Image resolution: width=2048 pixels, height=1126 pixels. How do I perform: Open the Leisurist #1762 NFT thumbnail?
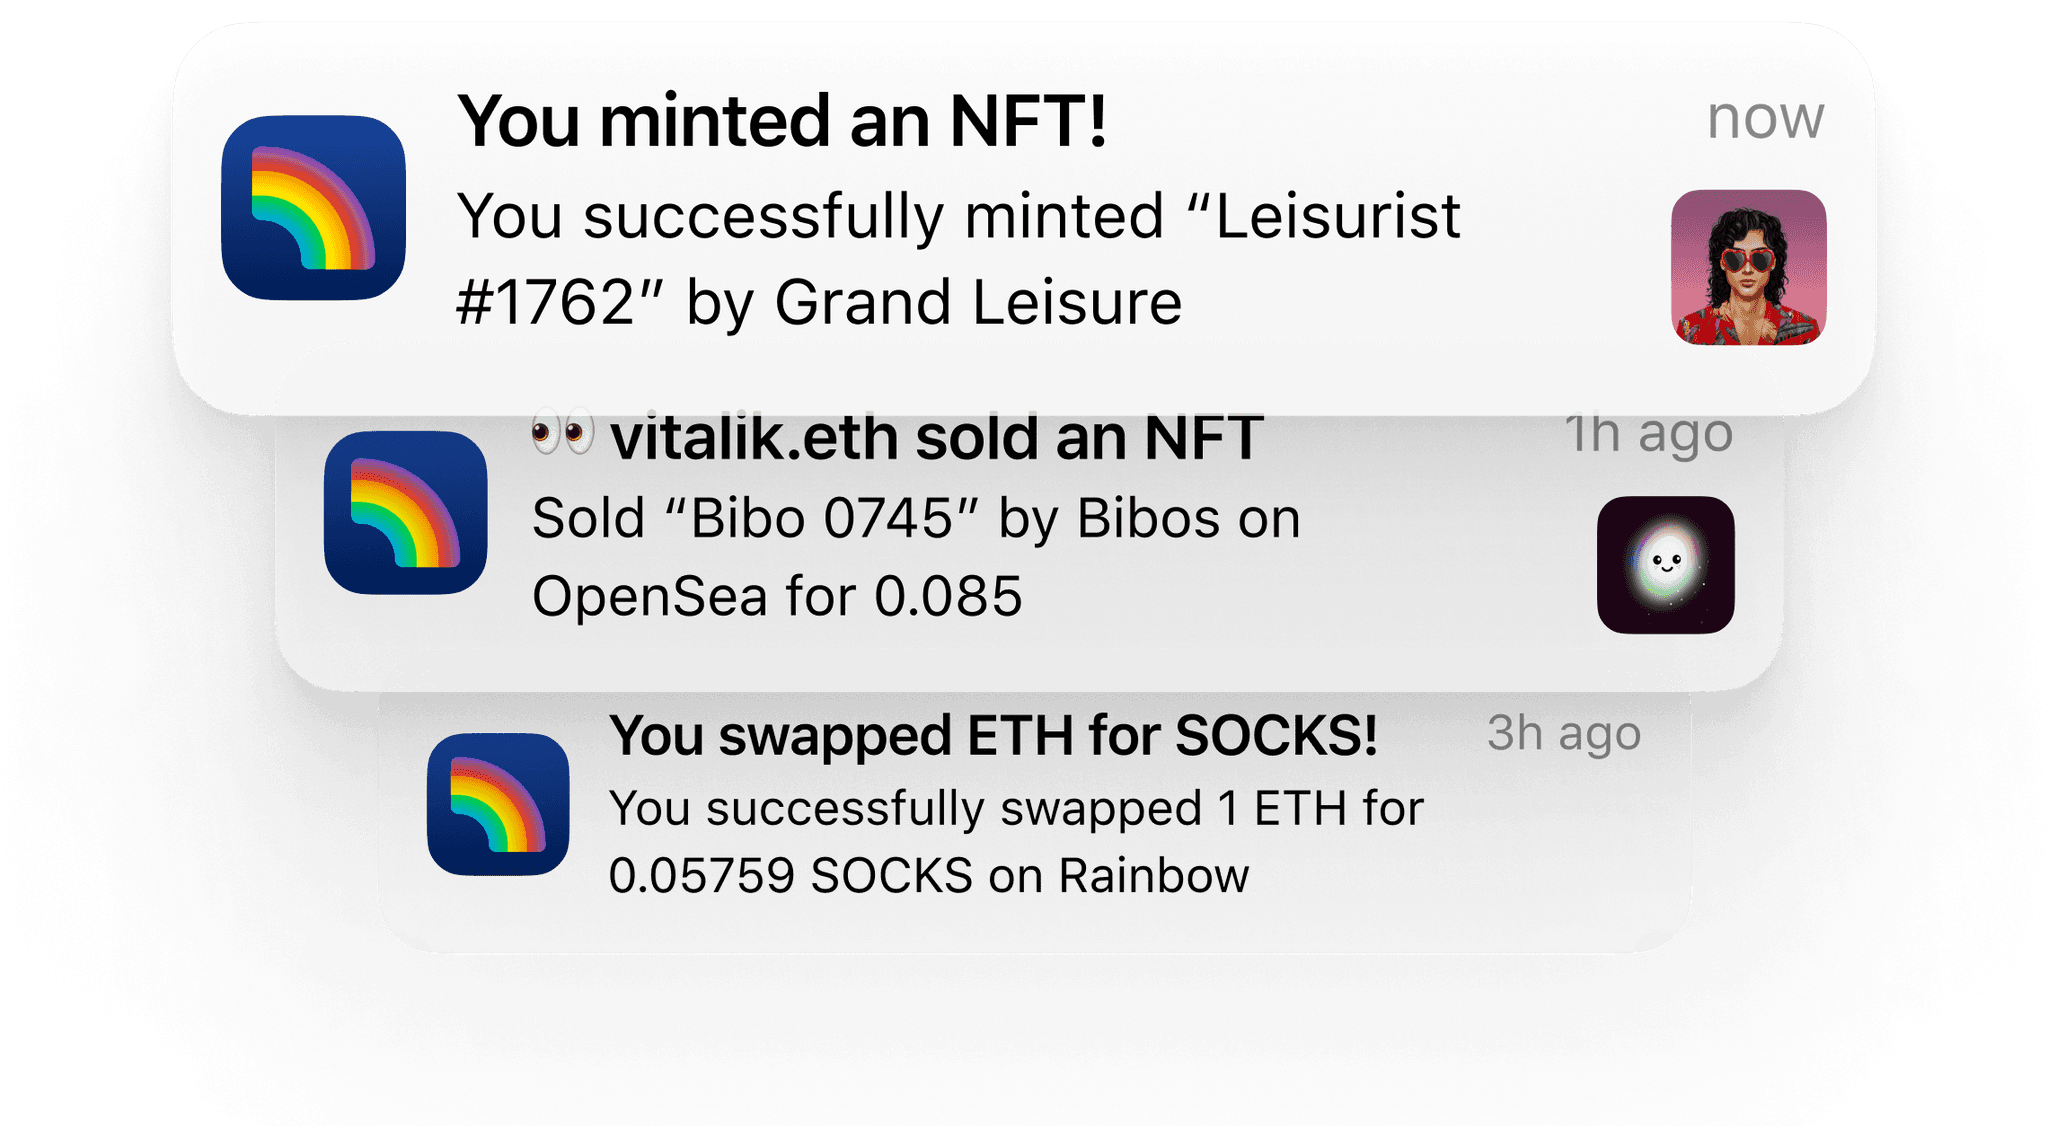click(1749, 268)
